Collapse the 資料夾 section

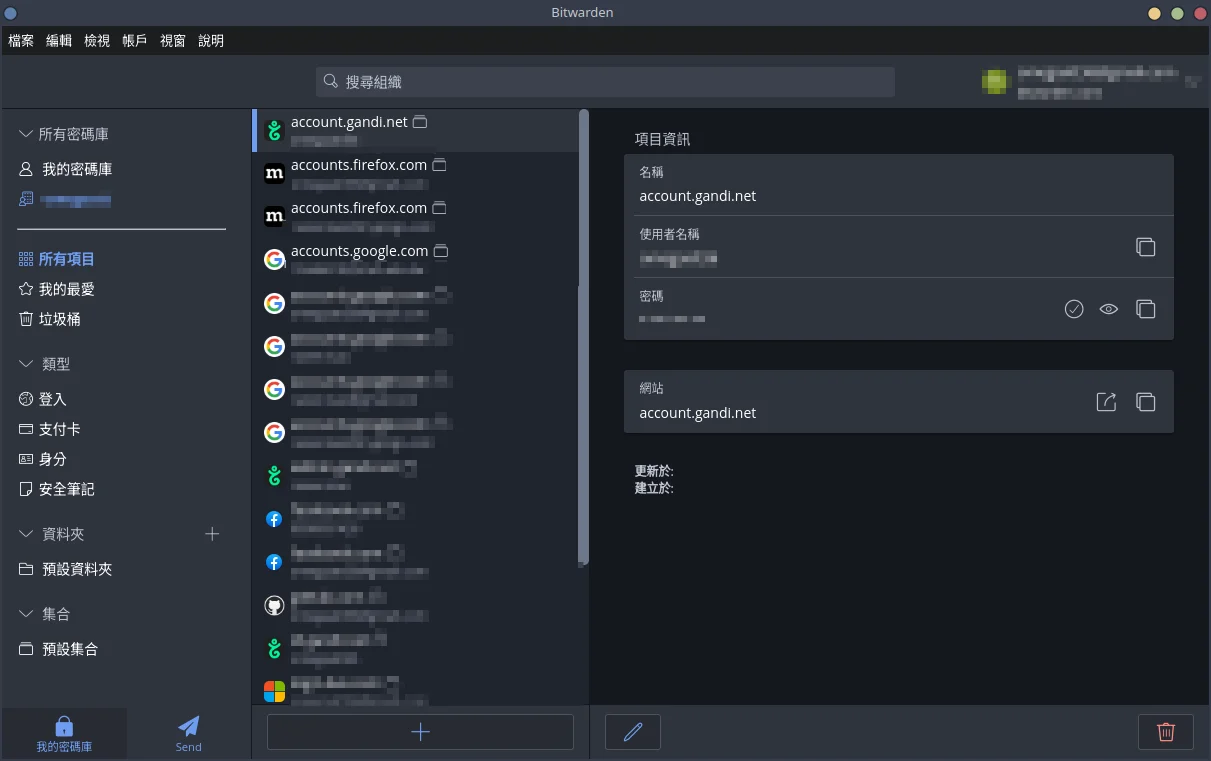(x=26, y=534)
